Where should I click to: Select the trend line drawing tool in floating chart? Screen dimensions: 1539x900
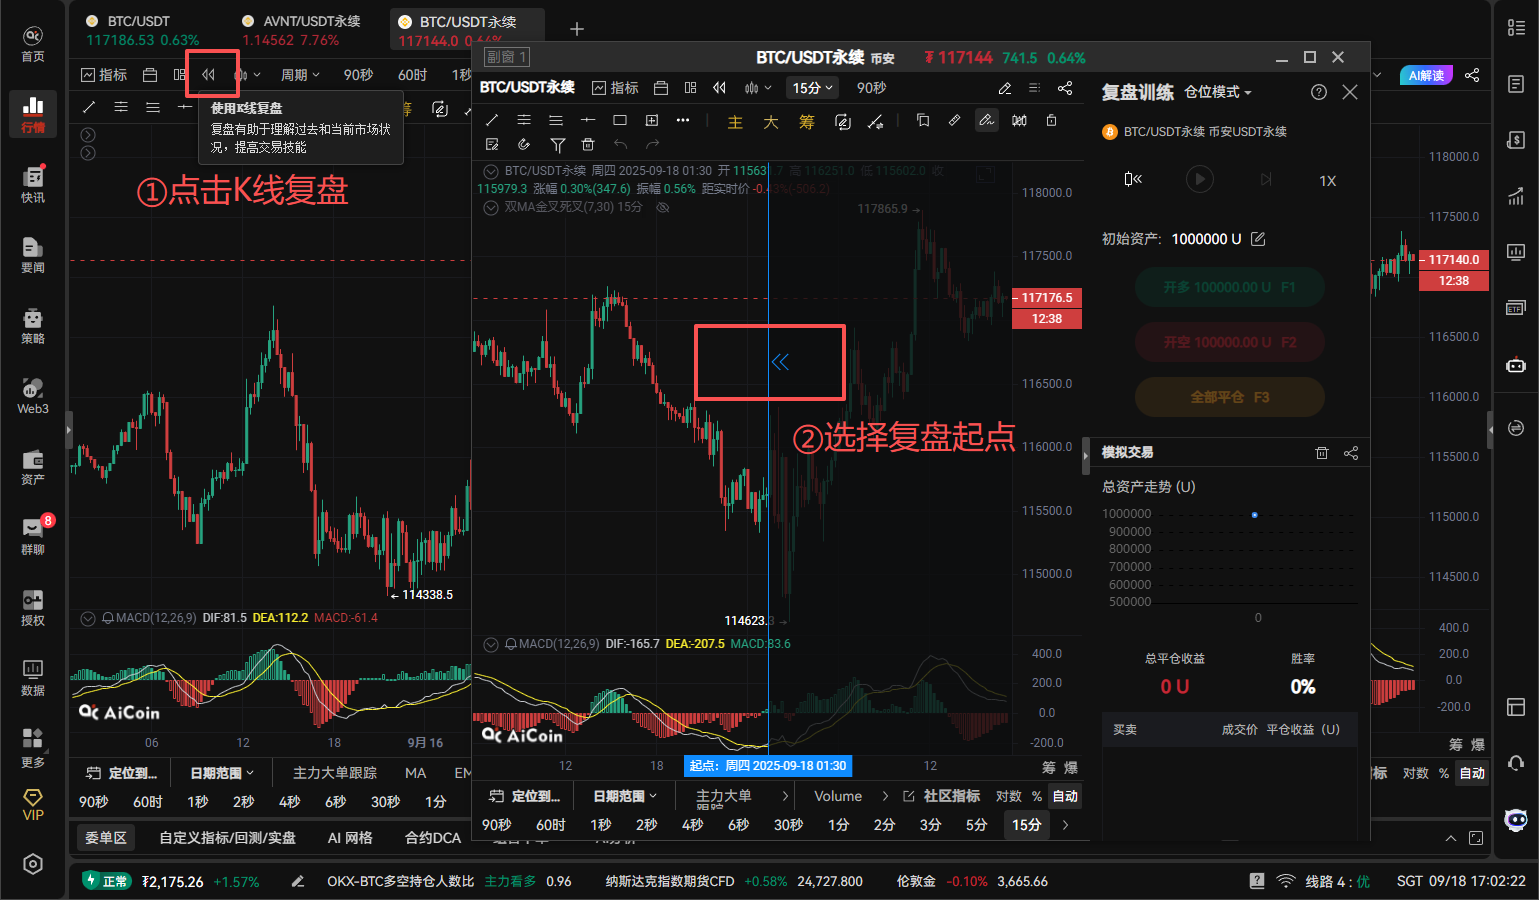click(492, 120)
